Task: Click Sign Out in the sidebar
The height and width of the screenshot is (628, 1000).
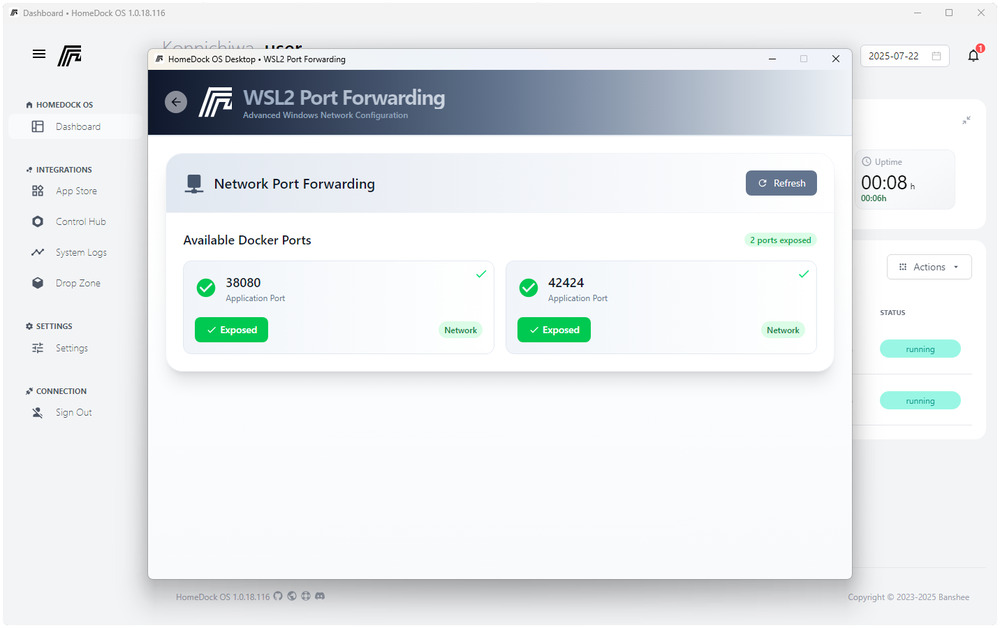Action: 75,413
